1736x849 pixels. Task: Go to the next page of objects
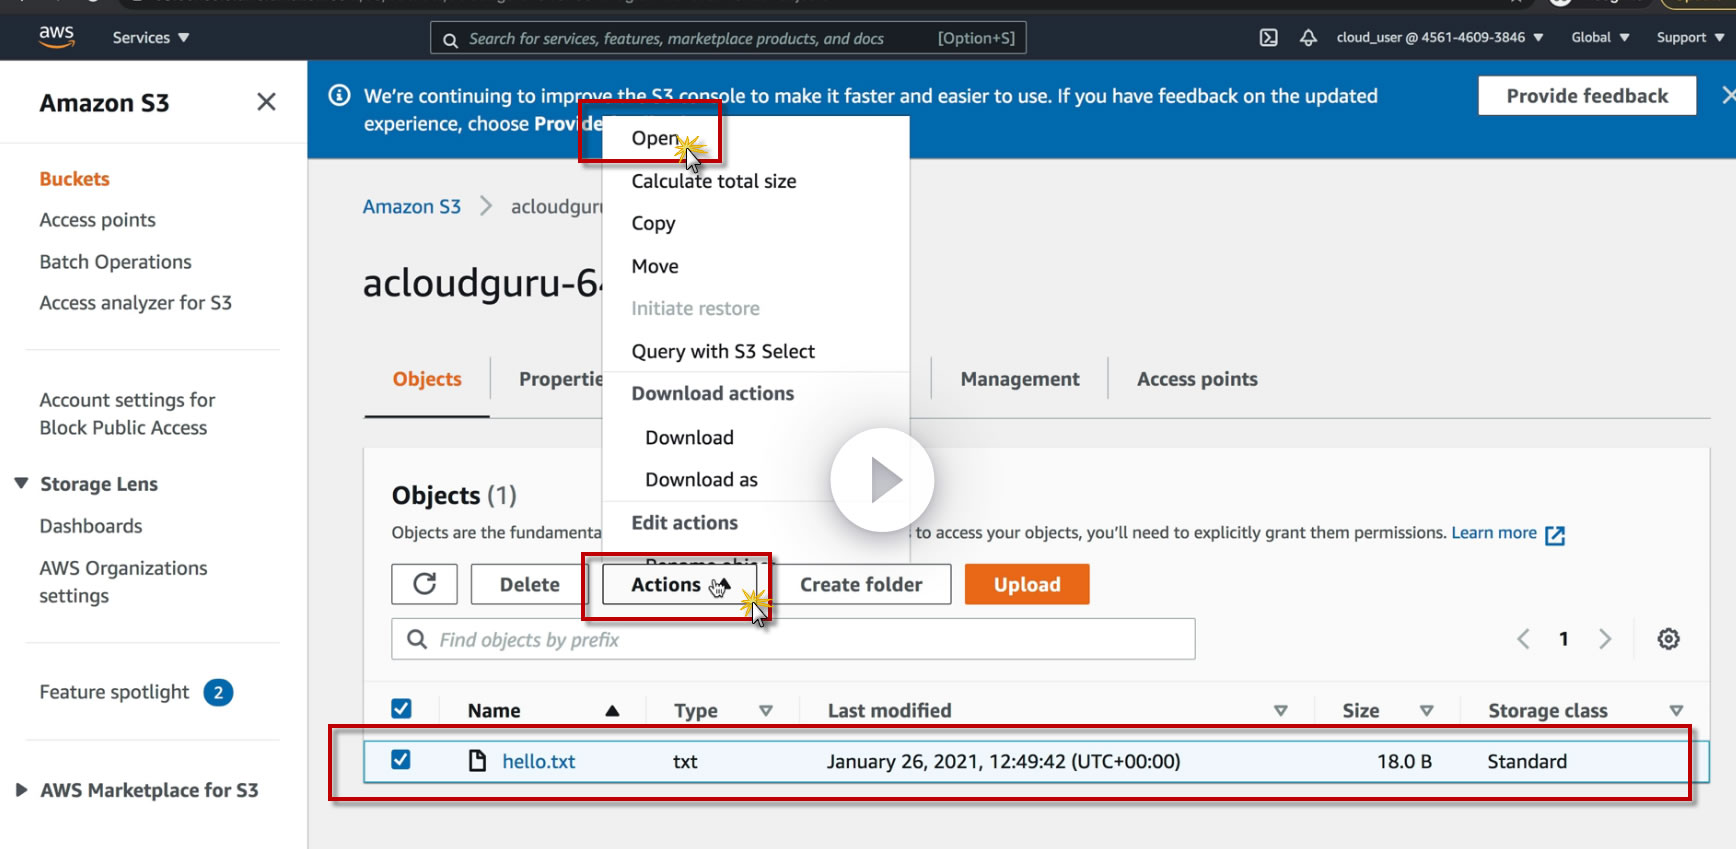1605,639
